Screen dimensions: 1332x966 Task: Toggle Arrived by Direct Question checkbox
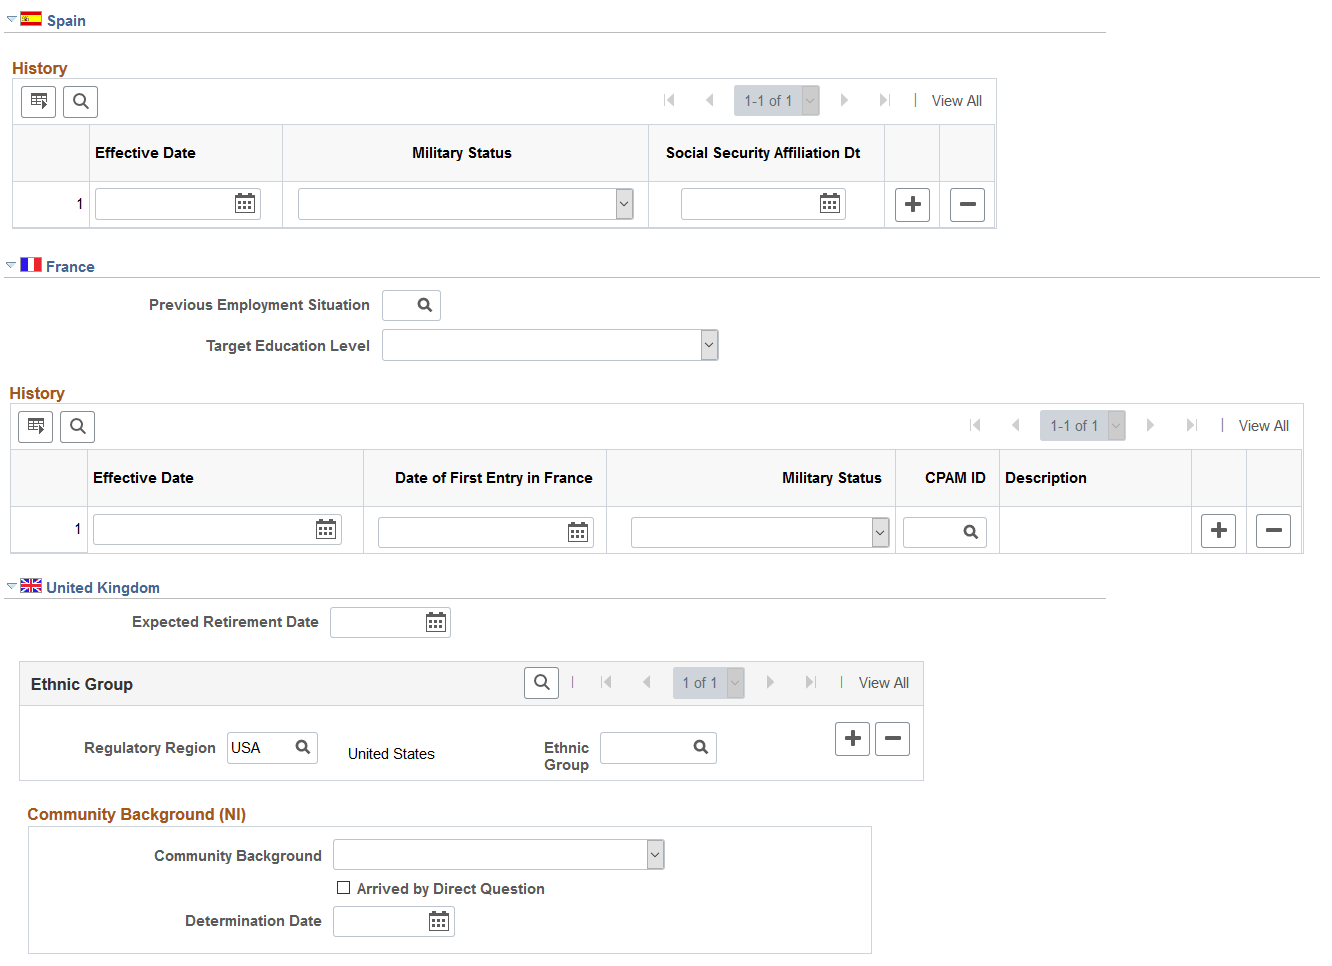pyautogui.click(x=344, y=888)
